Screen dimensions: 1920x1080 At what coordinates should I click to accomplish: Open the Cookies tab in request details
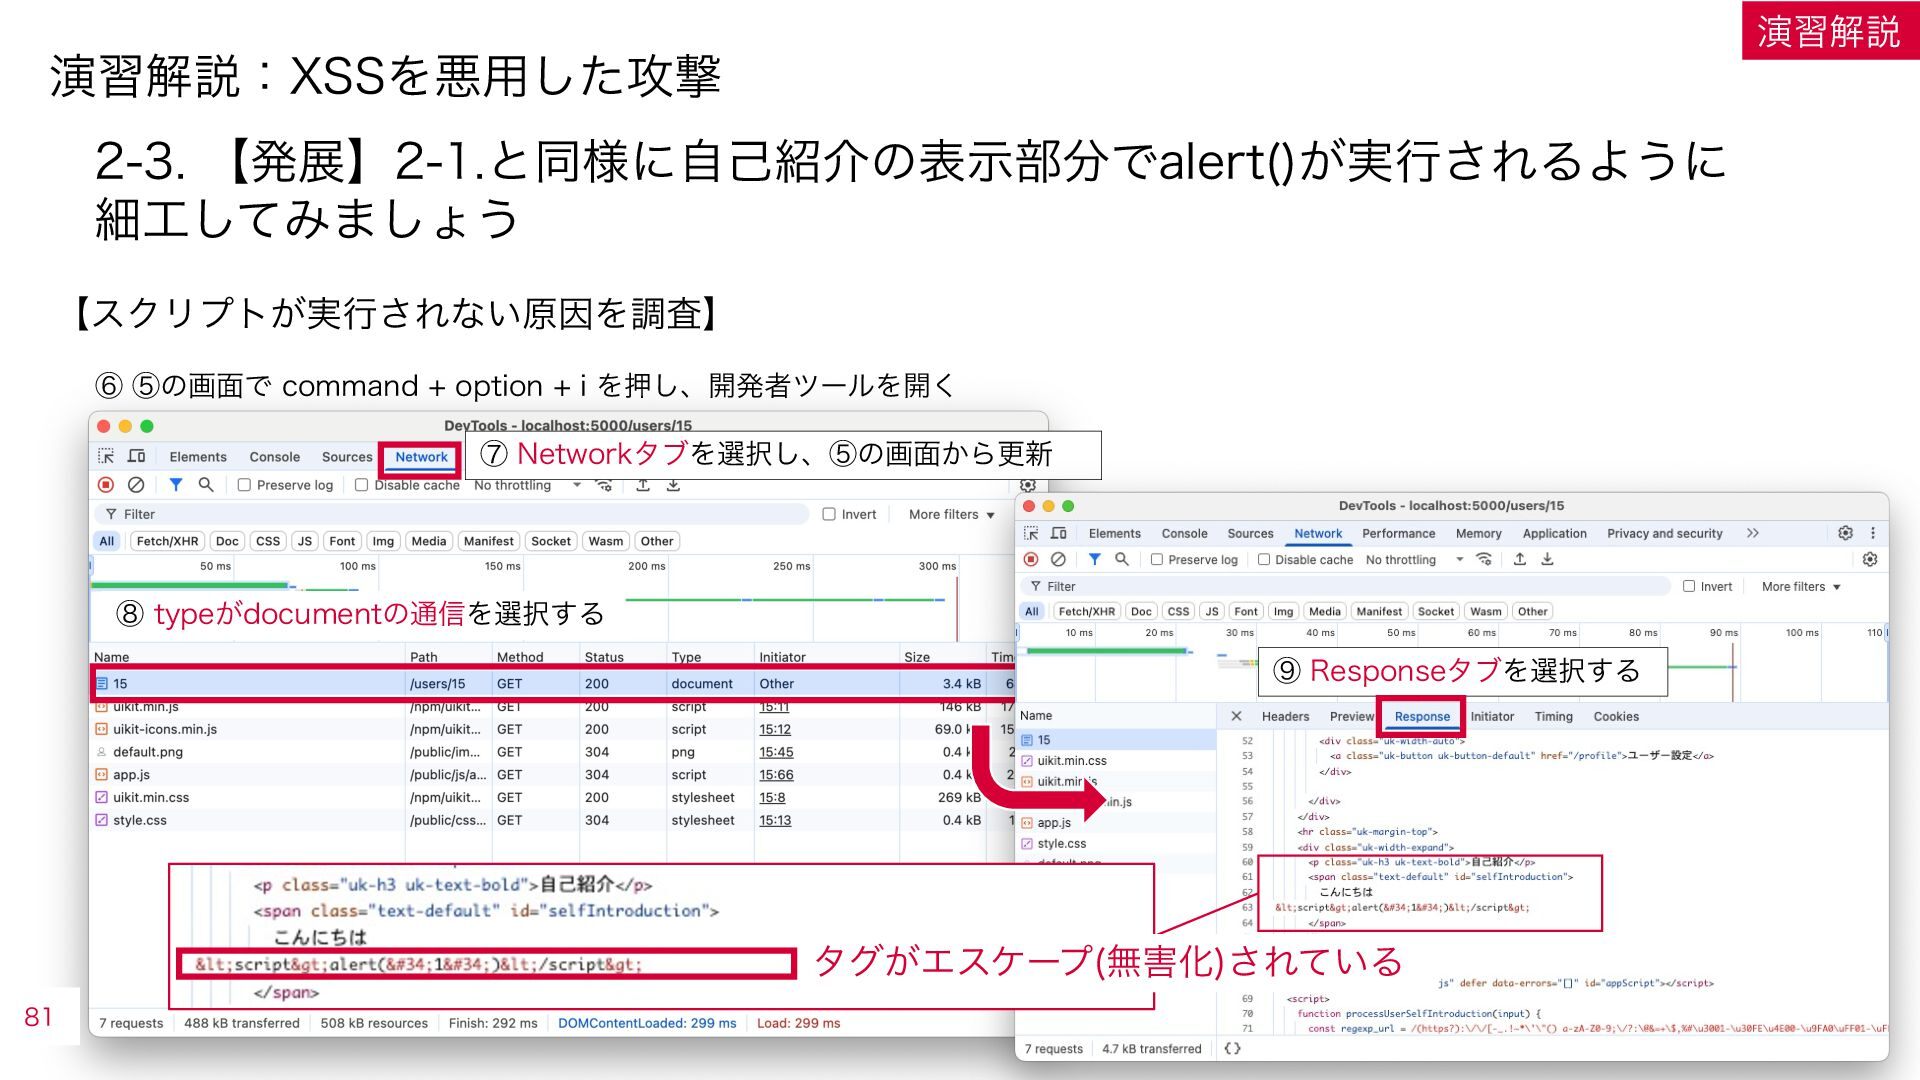[1616, 717]
